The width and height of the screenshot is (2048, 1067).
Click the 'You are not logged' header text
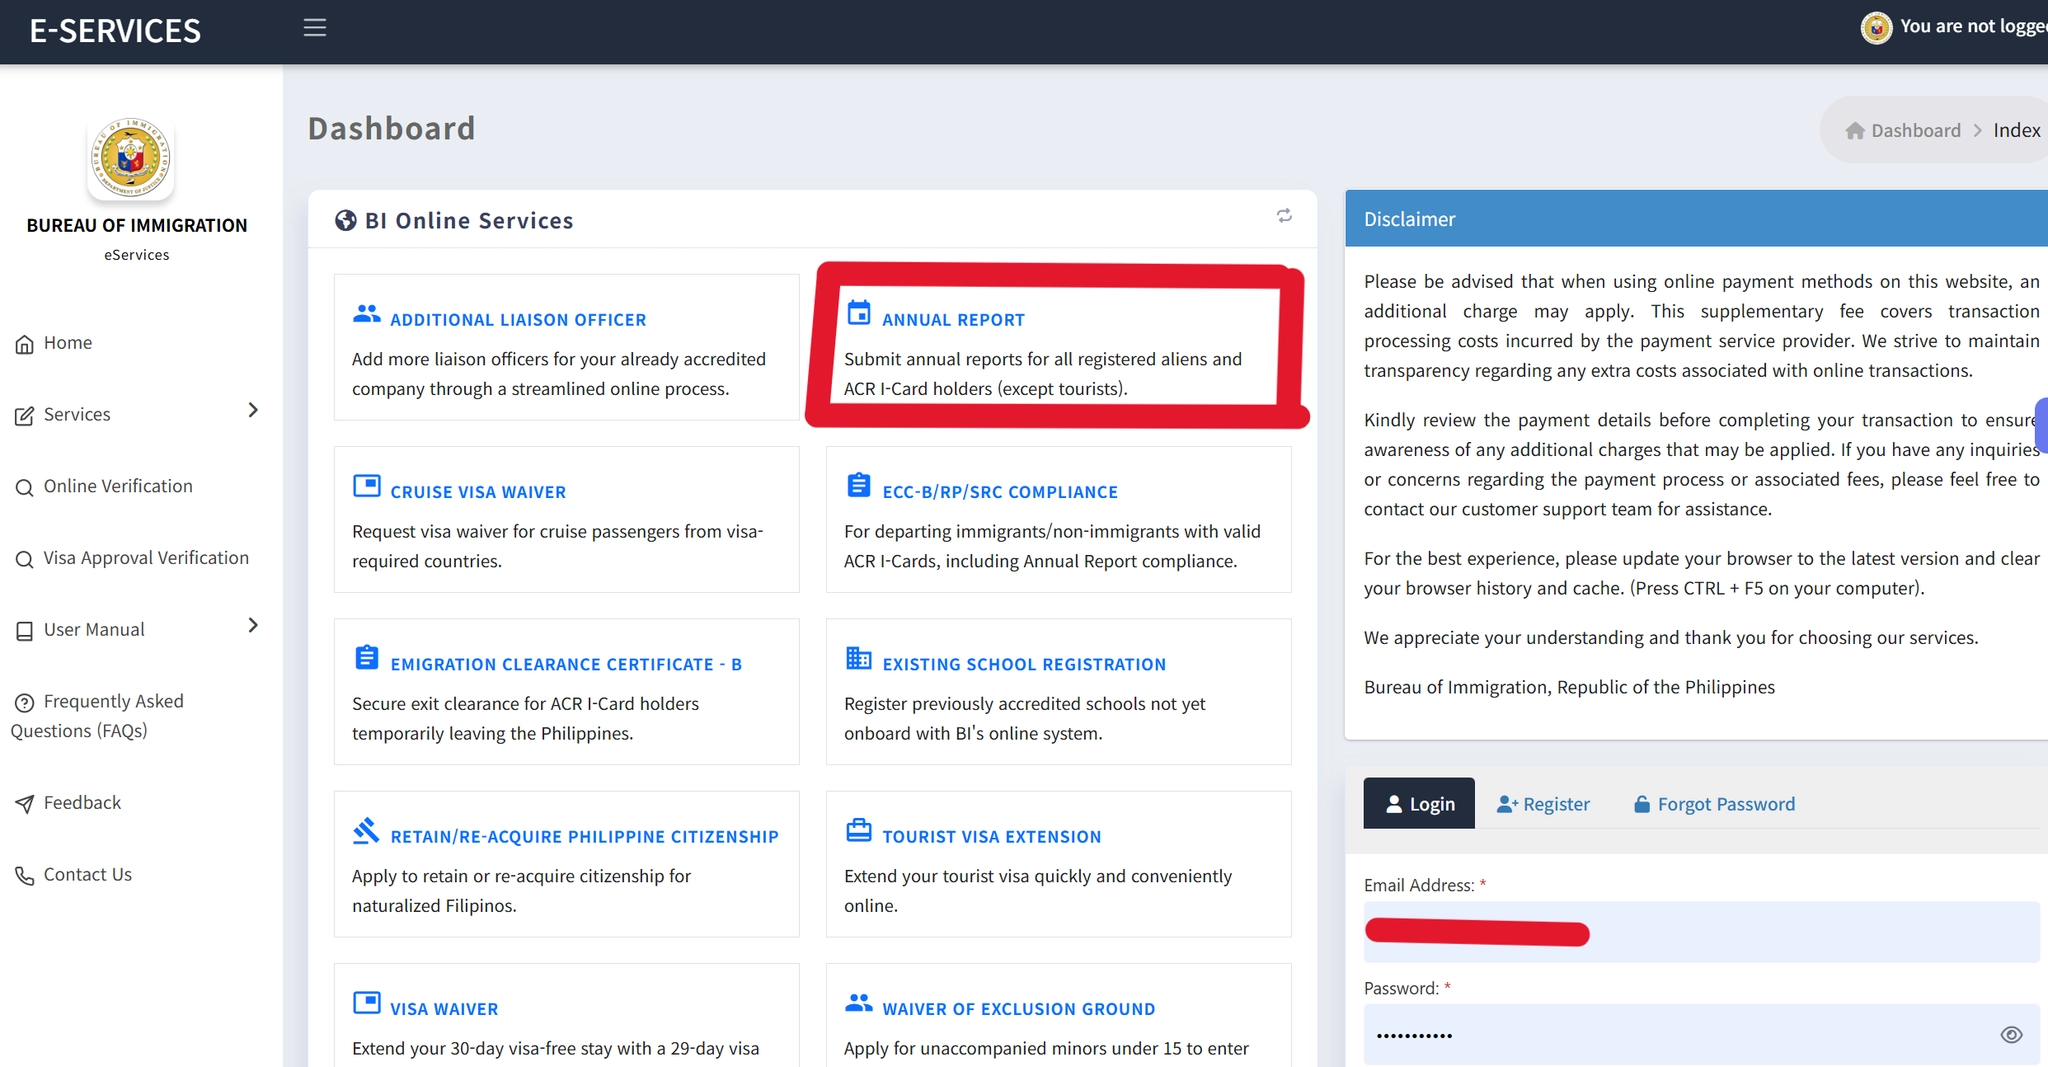(x=1973, y=26)
